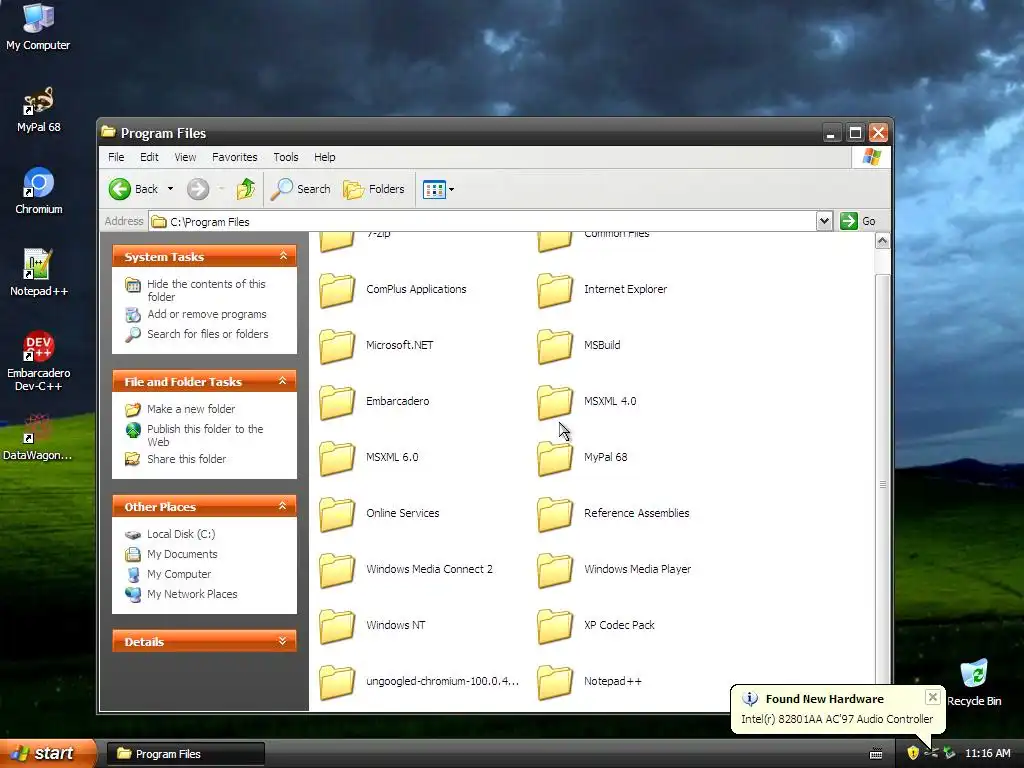
Task: Open the Help menu
Action: click(x=325, y=157)
